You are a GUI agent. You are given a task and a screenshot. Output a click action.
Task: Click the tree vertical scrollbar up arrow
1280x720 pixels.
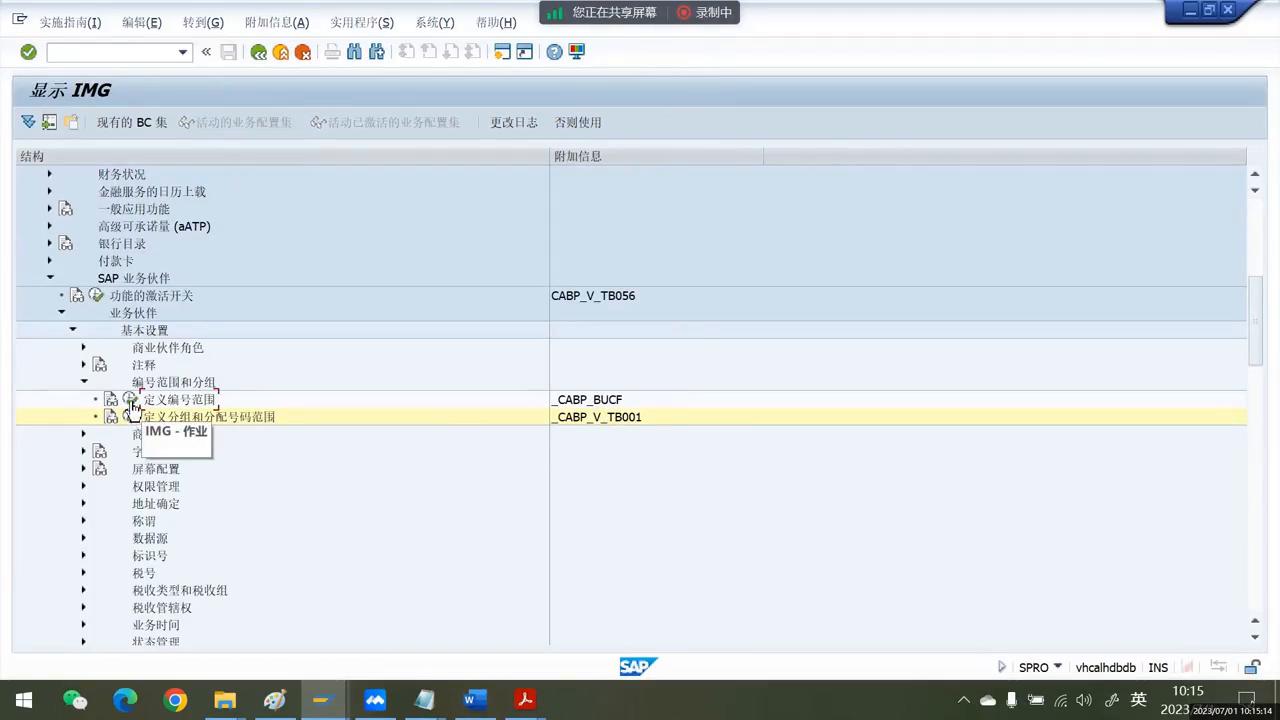(x=1255, y=174)
